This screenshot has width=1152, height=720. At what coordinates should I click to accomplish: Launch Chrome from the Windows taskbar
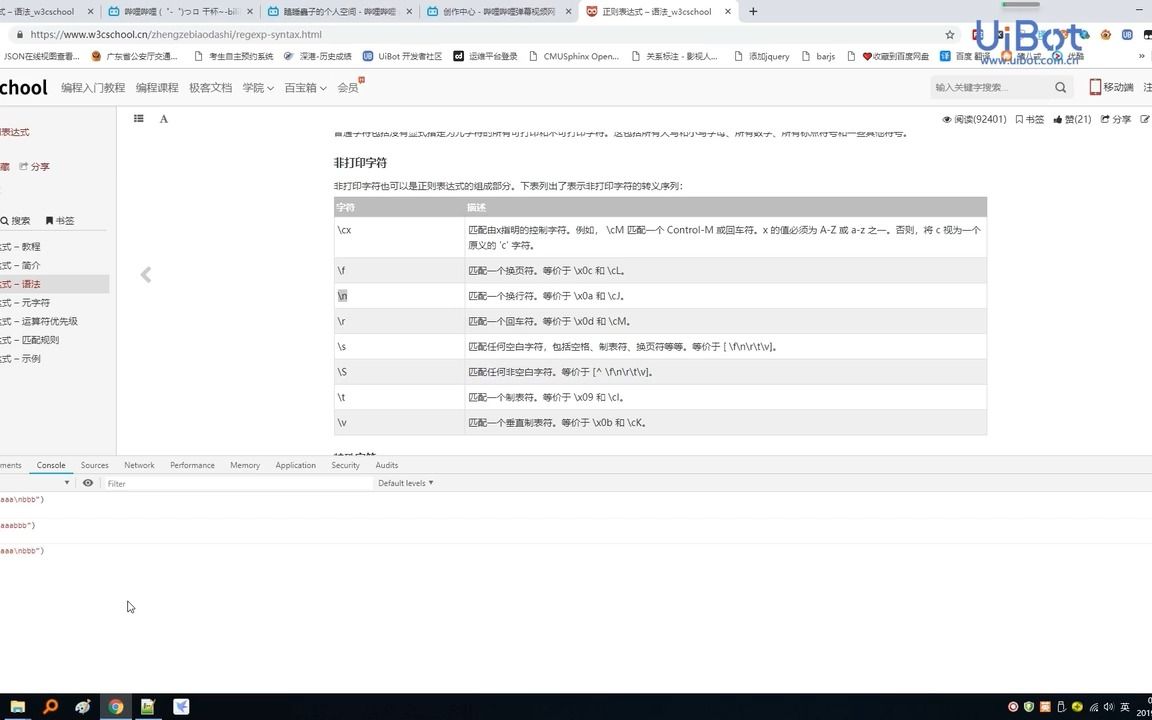click(116, 707)
